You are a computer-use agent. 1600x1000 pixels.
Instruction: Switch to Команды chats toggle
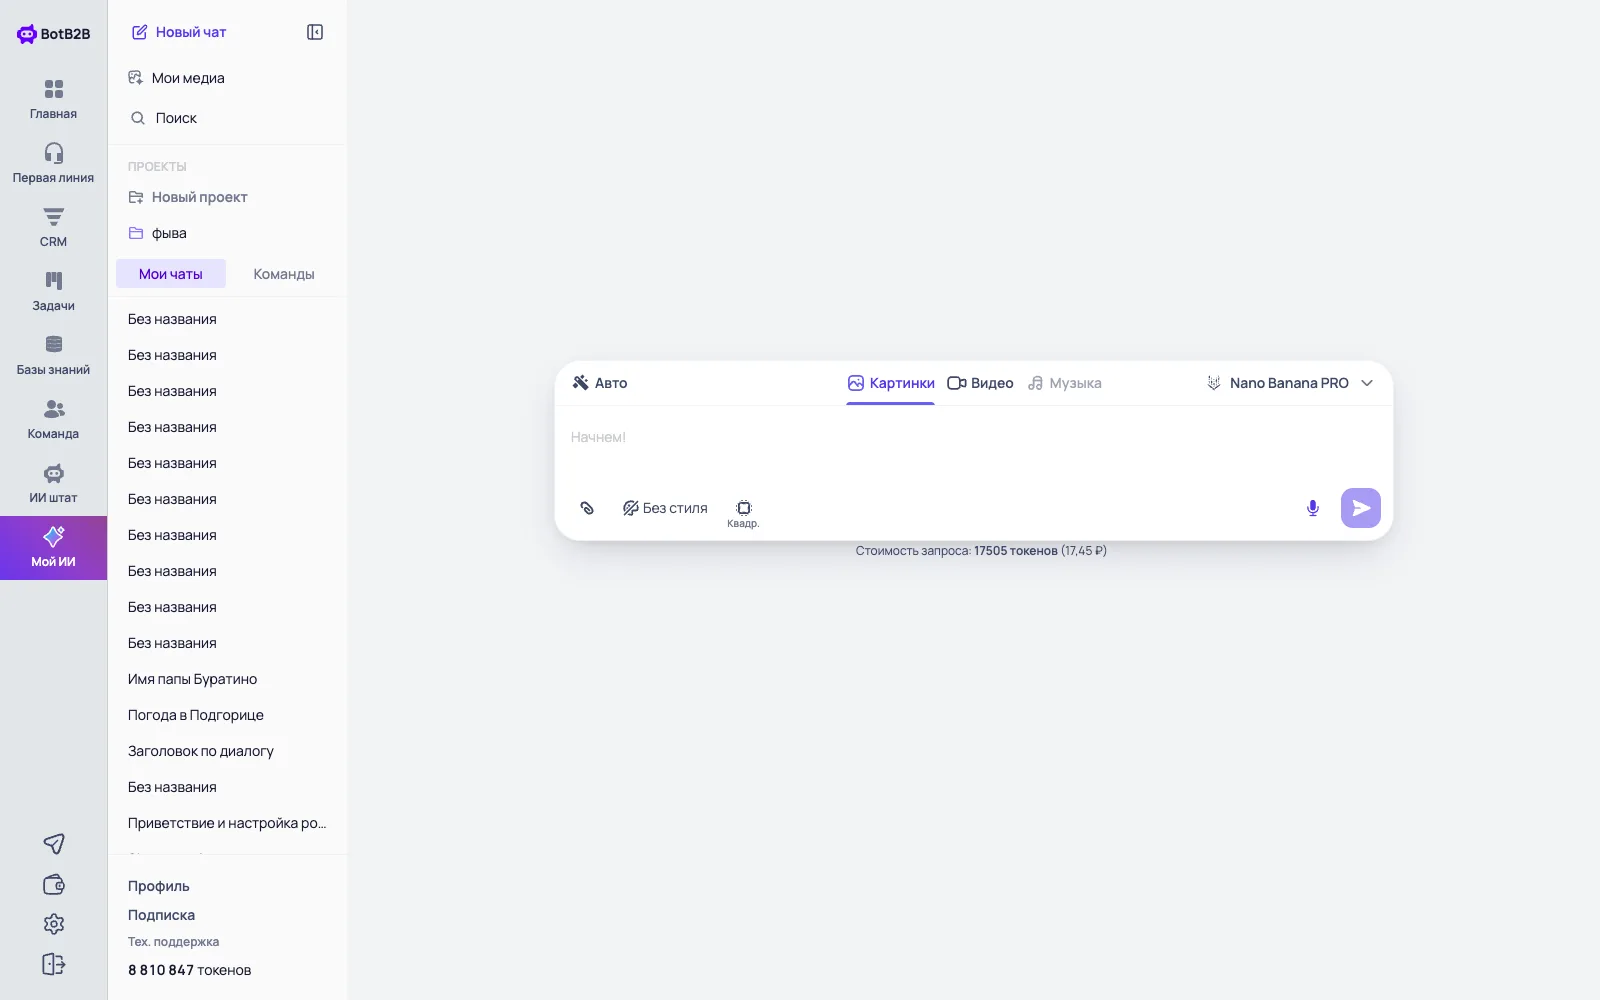tap(284, 274)
